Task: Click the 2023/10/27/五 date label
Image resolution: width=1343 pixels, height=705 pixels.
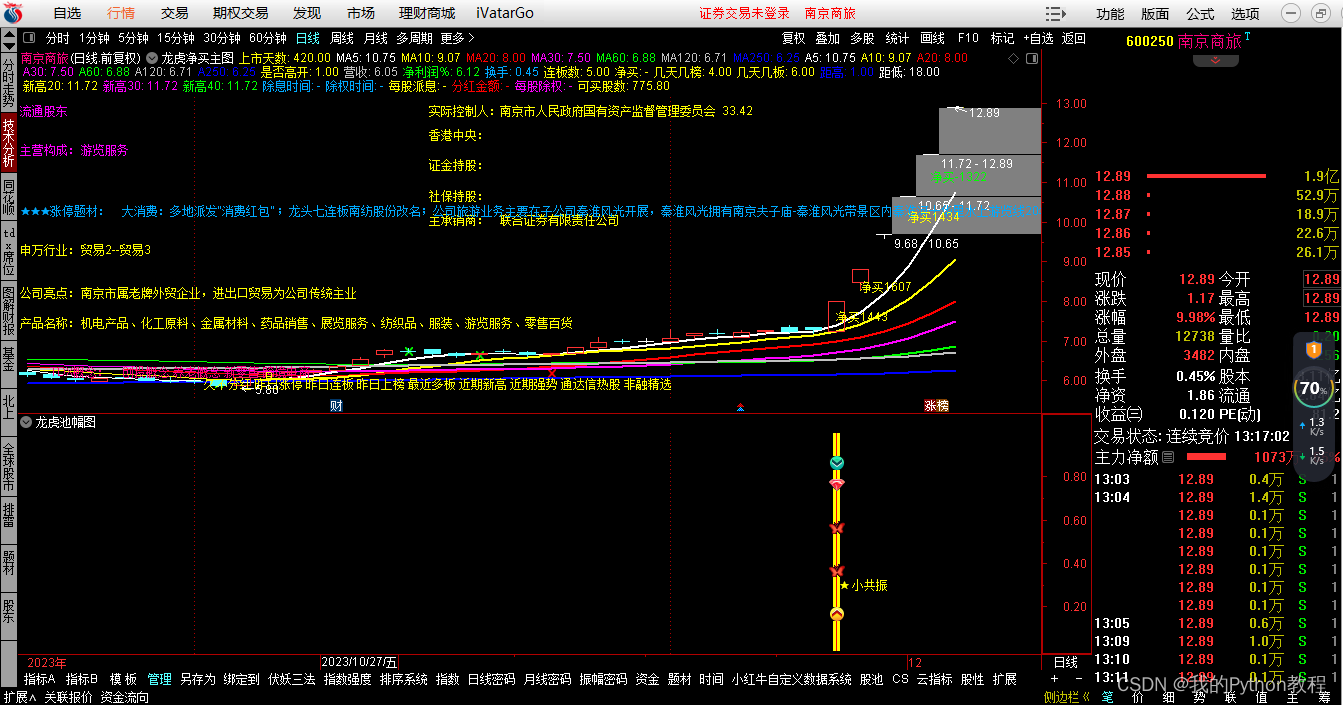Action: [x=359, y=662]
